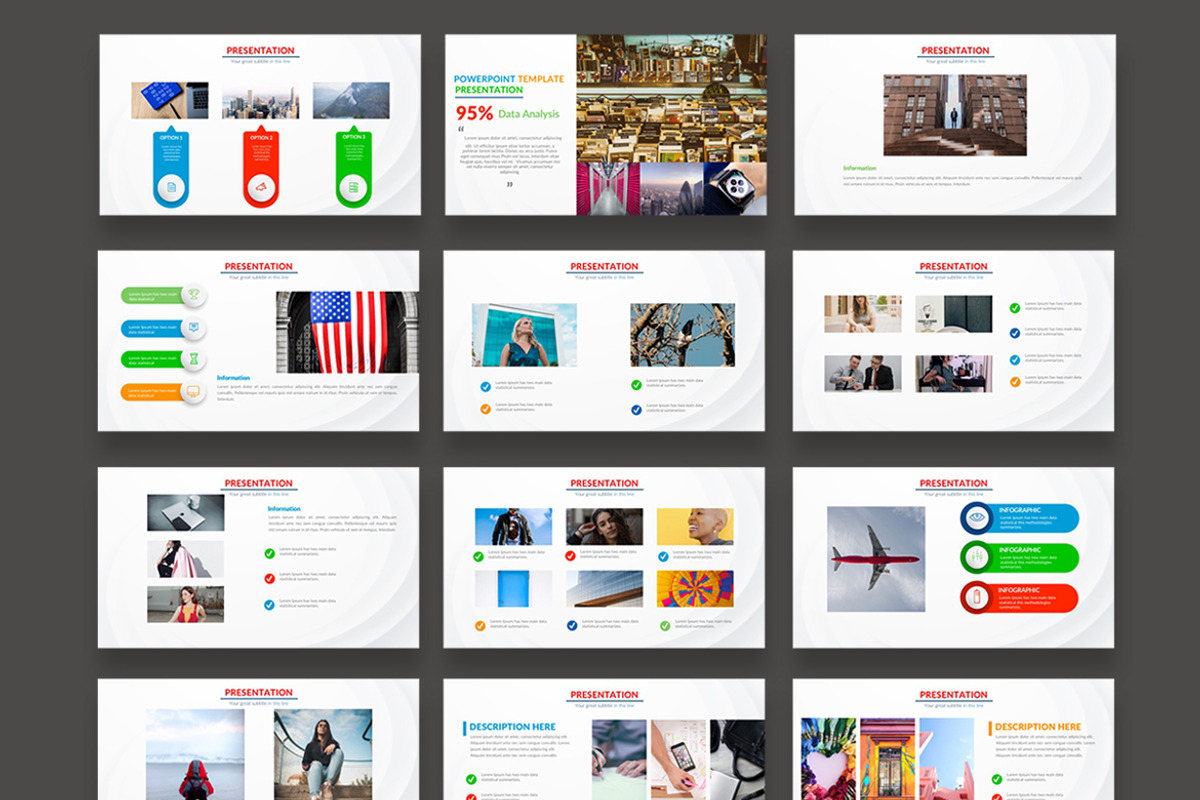Click the blue 'DESCRIPTION HERE' heading
Screen dimensions: 1200x800
(x=512, y=727)
